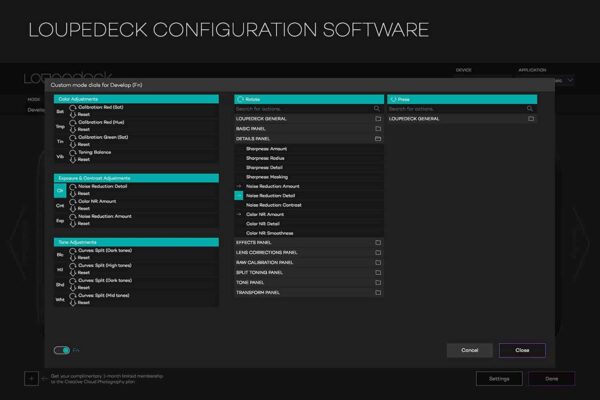Image resolution: width=600 pixels, height=400 pixels.
Task: Select Color NR Smoothness action
Action: pyautogui.click(x=272, y=233)
